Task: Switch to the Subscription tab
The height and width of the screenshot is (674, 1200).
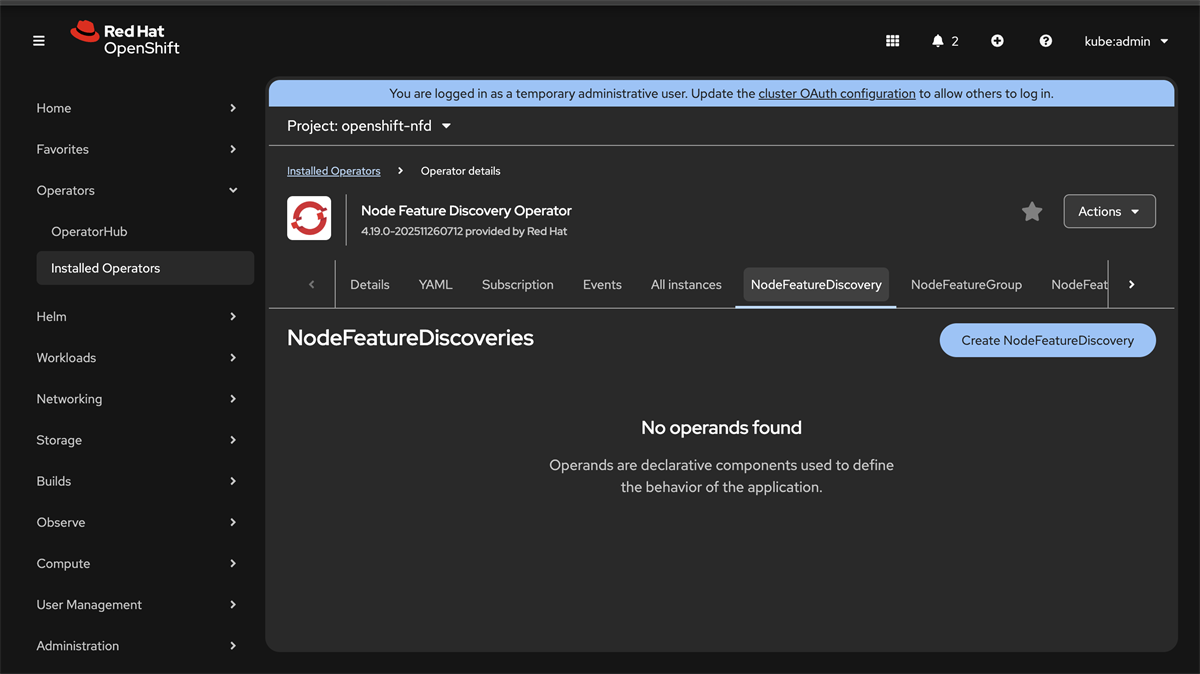Action: (517, 285)
